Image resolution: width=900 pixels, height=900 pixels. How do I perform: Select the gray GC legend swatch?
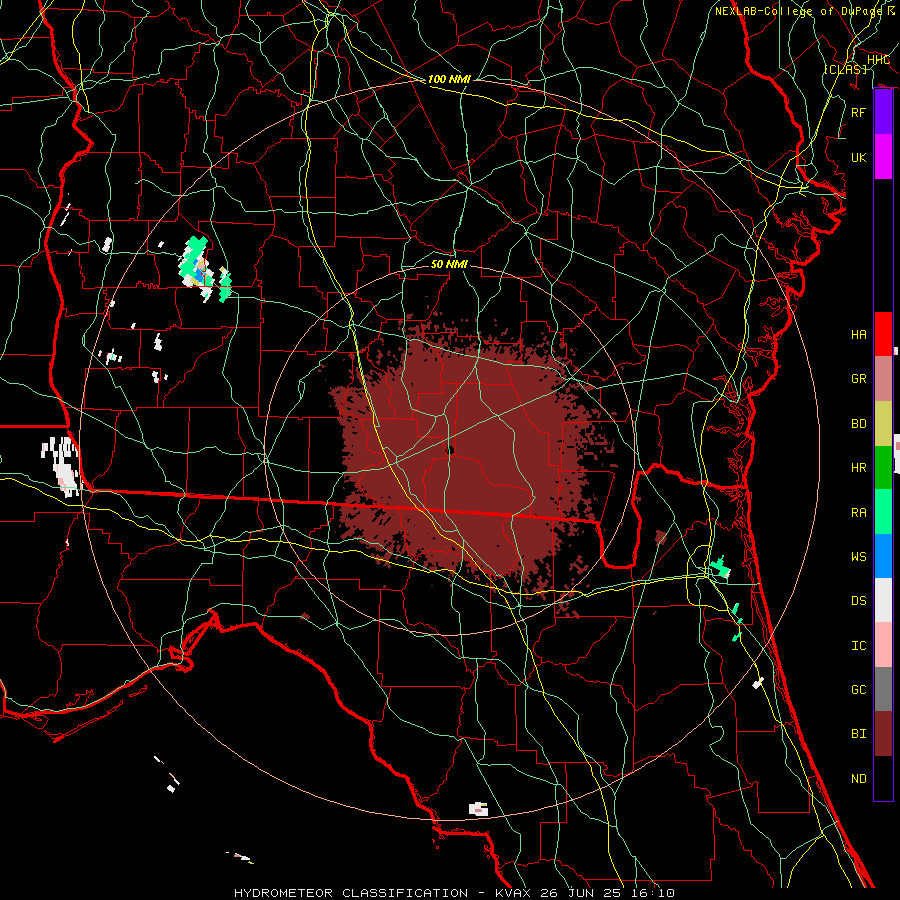click(x=883, y=689)
